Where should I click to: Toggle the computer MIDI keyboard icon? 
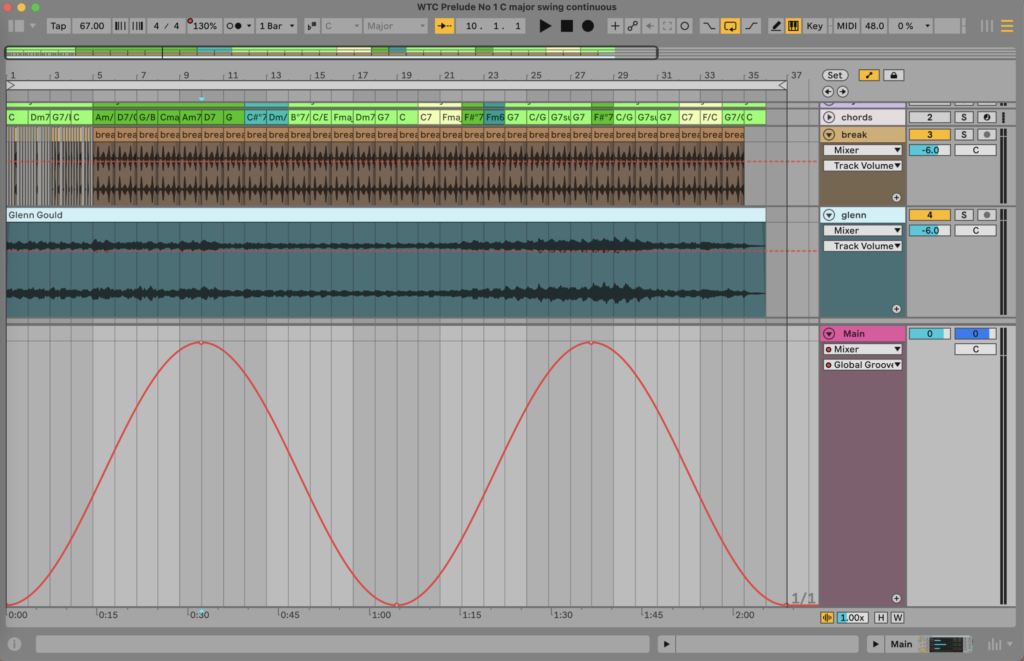[793, 26]
